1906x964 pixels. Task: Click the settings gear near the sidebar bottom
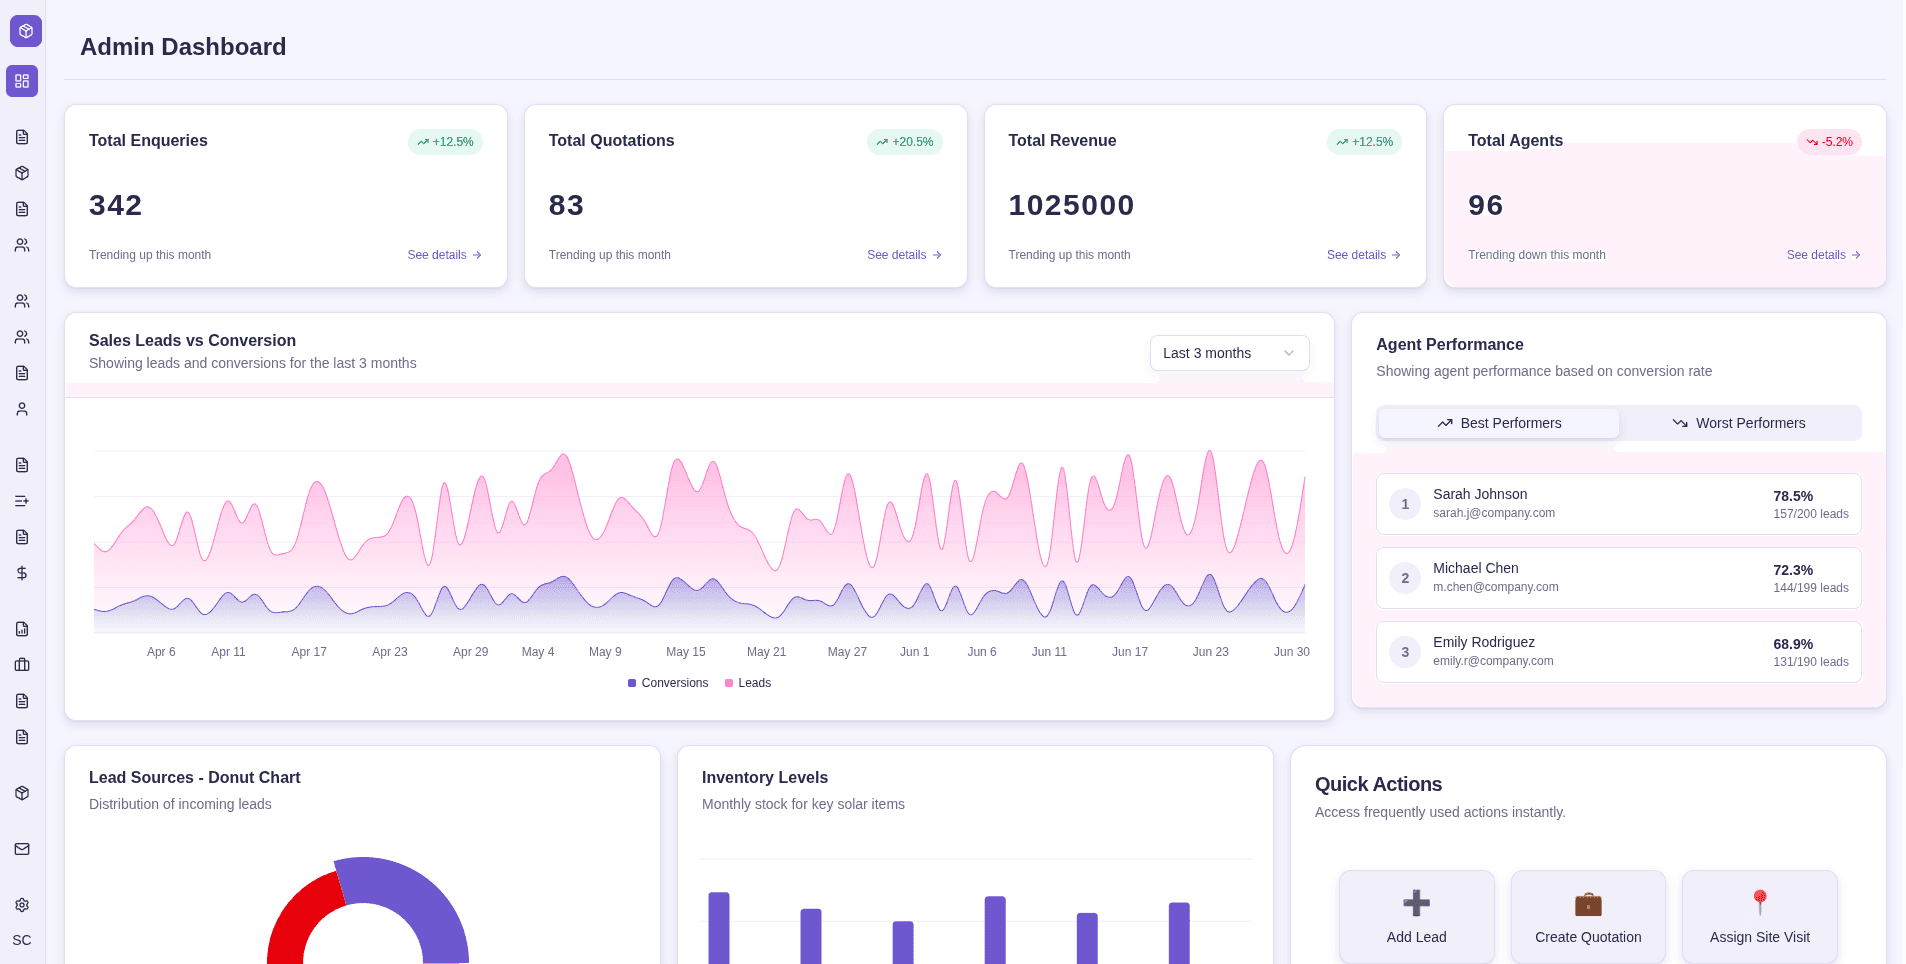pos(22,905)
